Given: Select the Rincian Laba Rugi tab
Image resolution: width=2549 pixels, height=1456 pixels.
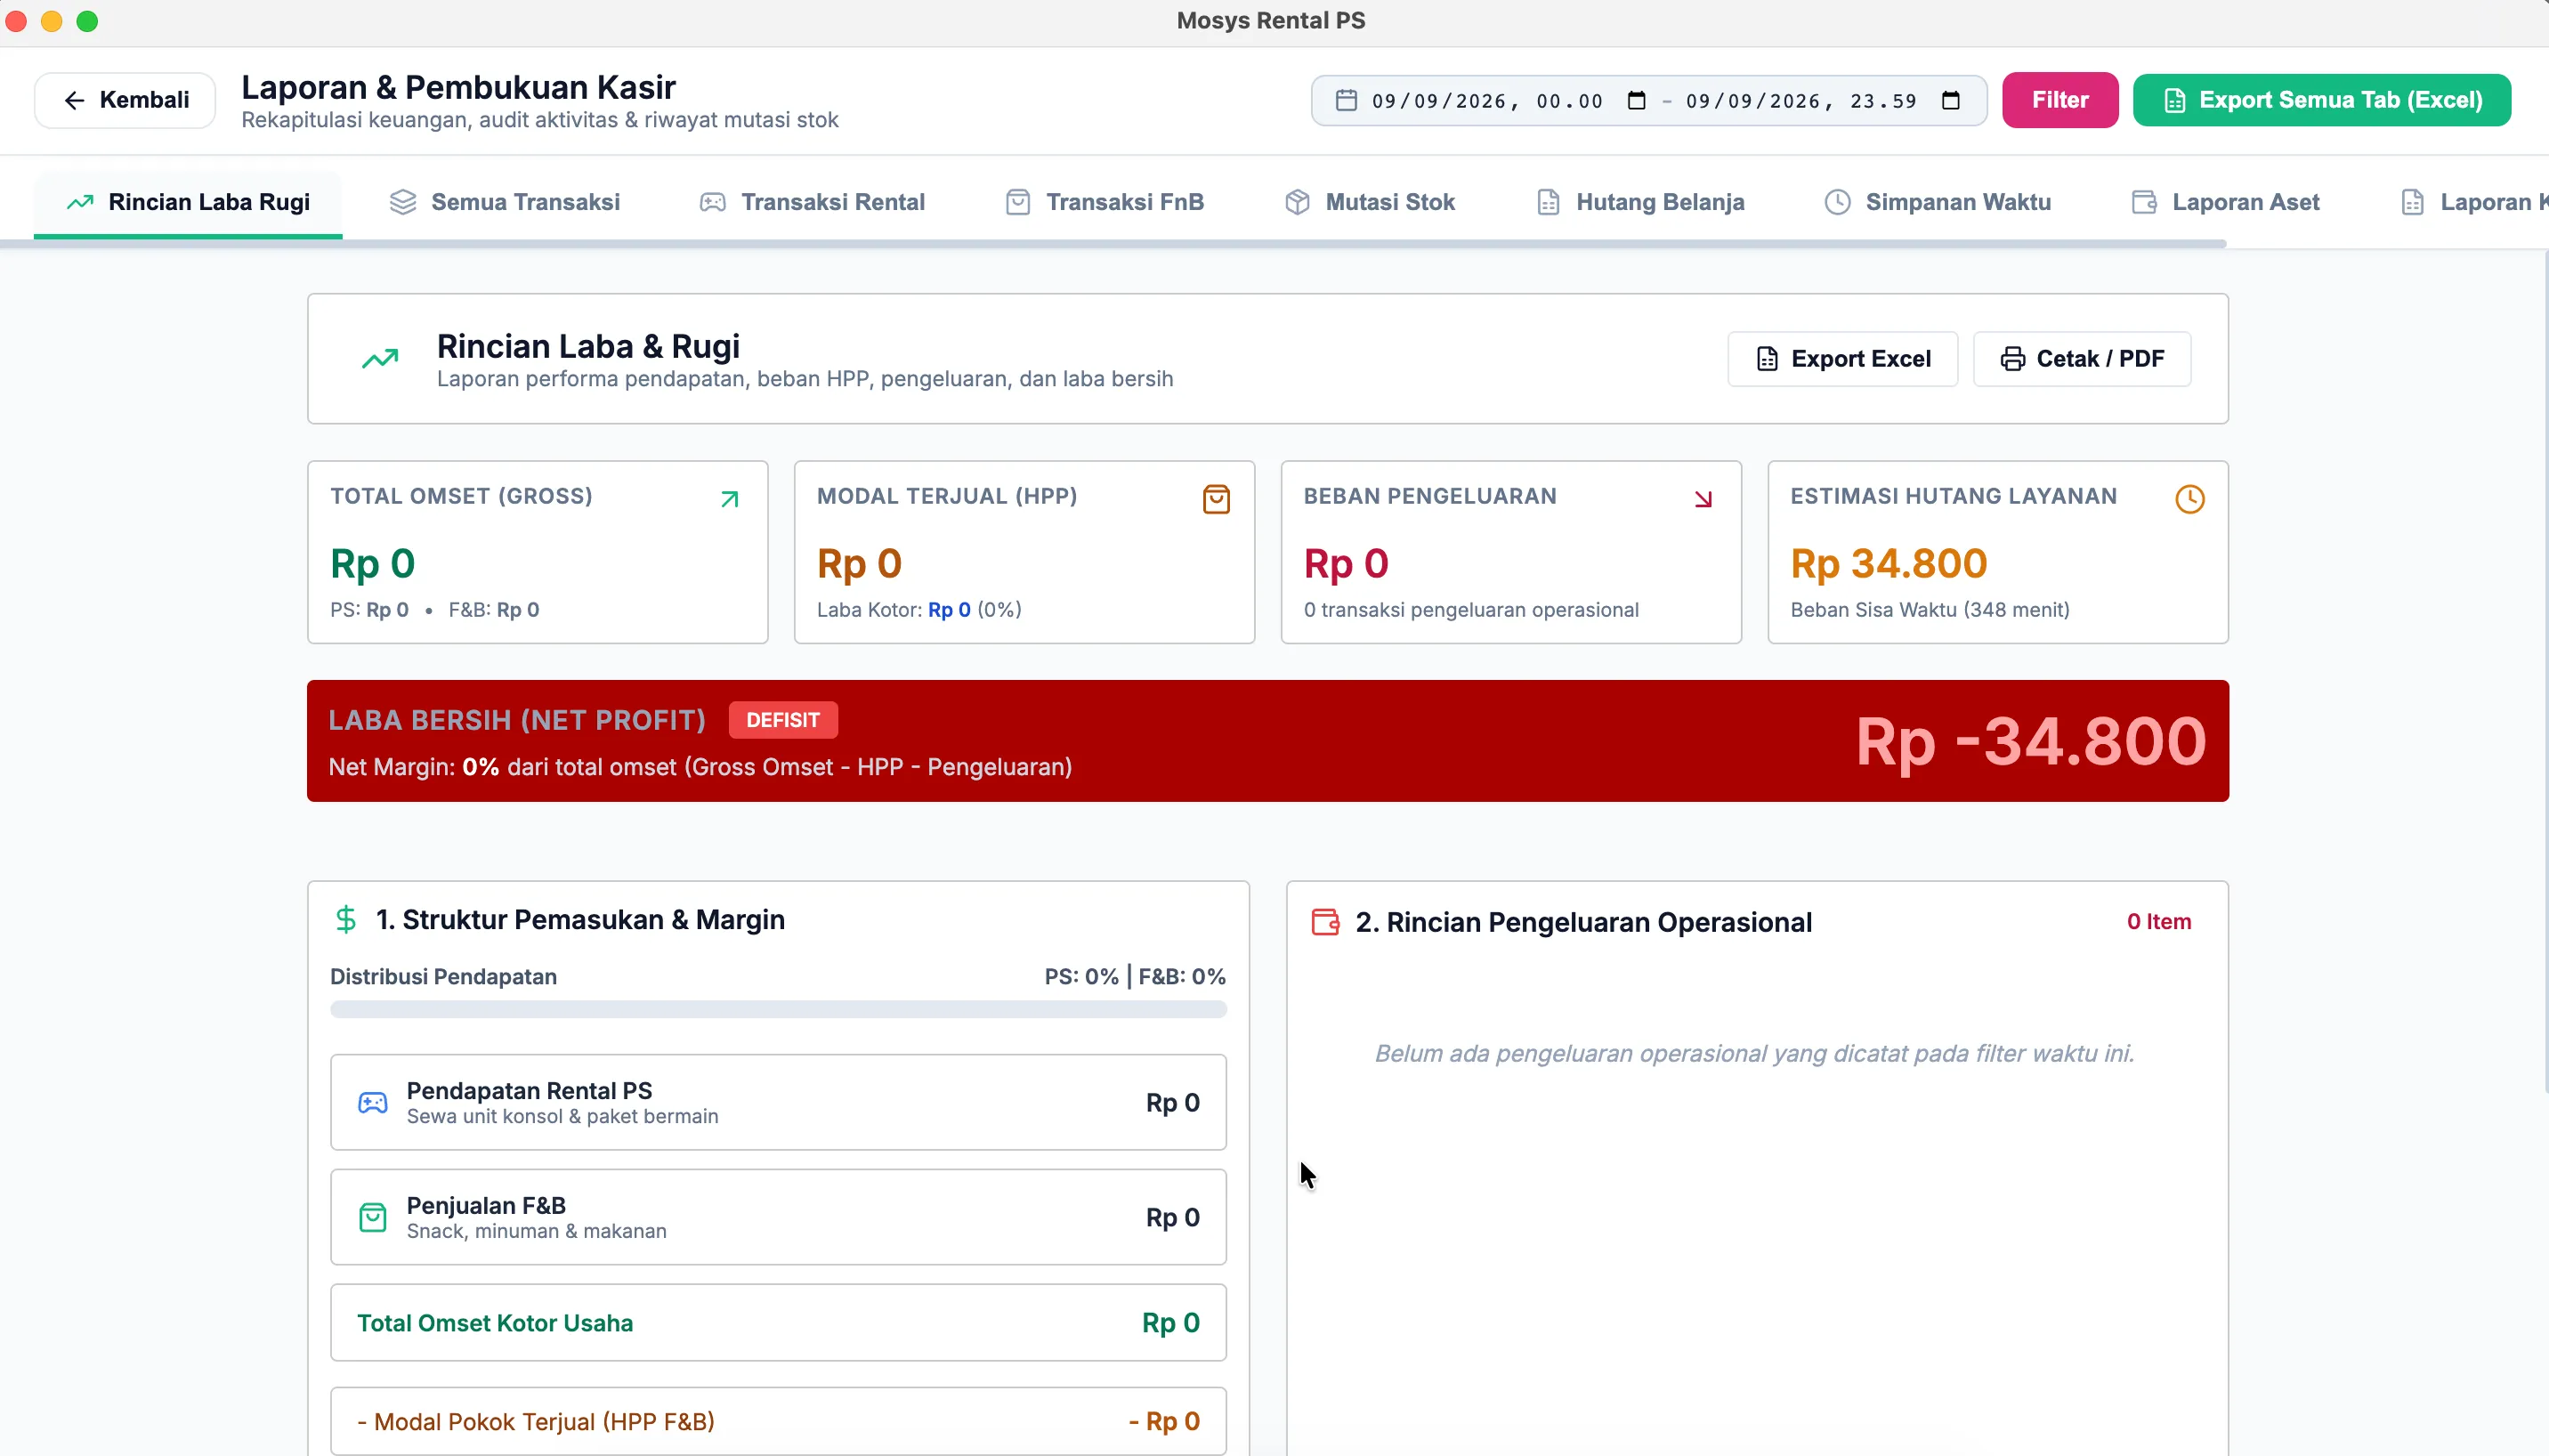Looking at the screenshot, I should (x=188, y=202).
